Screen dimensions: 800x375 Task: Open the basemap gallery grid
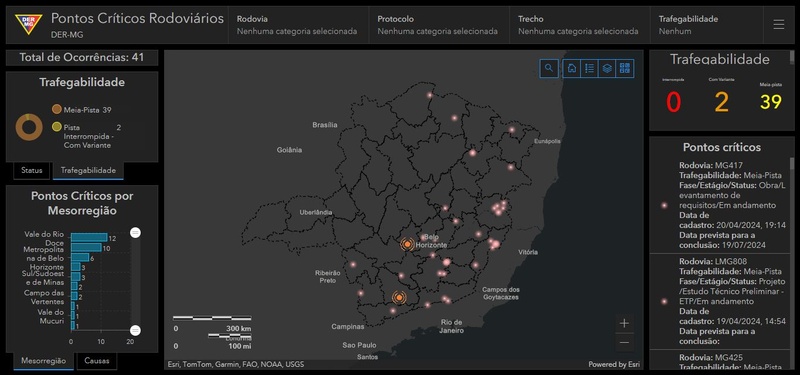624,68
